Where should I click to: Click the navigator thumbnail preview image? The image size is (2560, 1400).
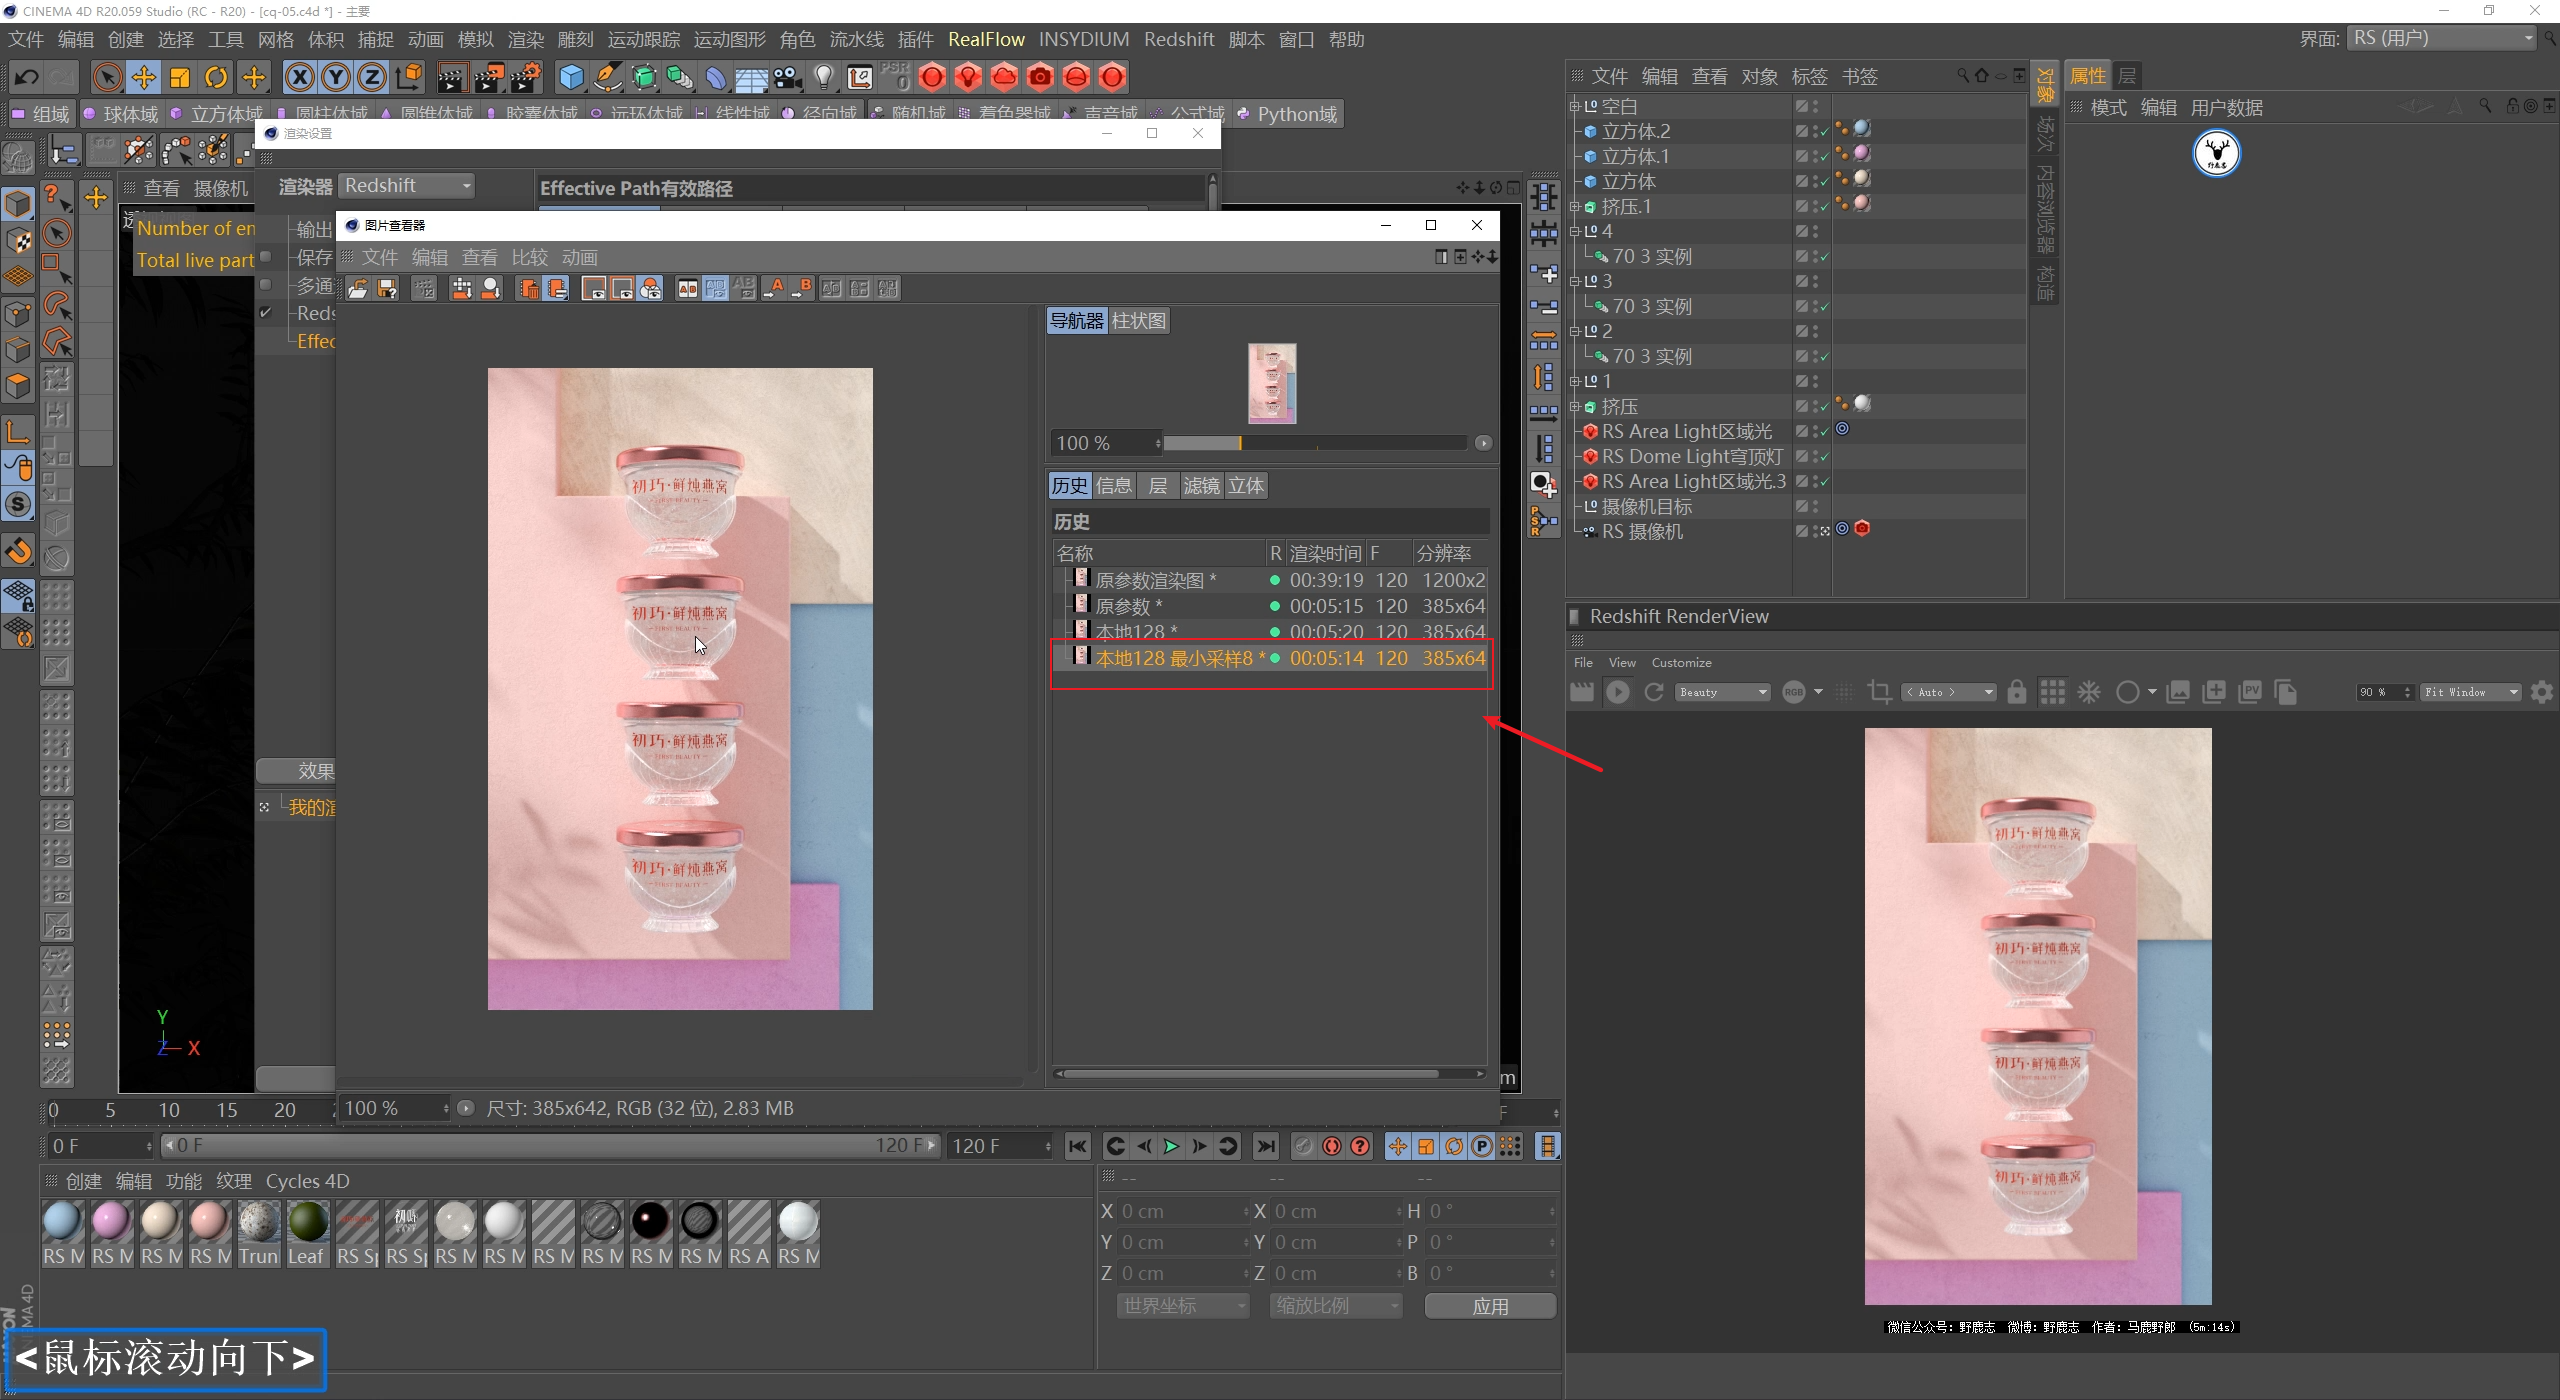1272,383
